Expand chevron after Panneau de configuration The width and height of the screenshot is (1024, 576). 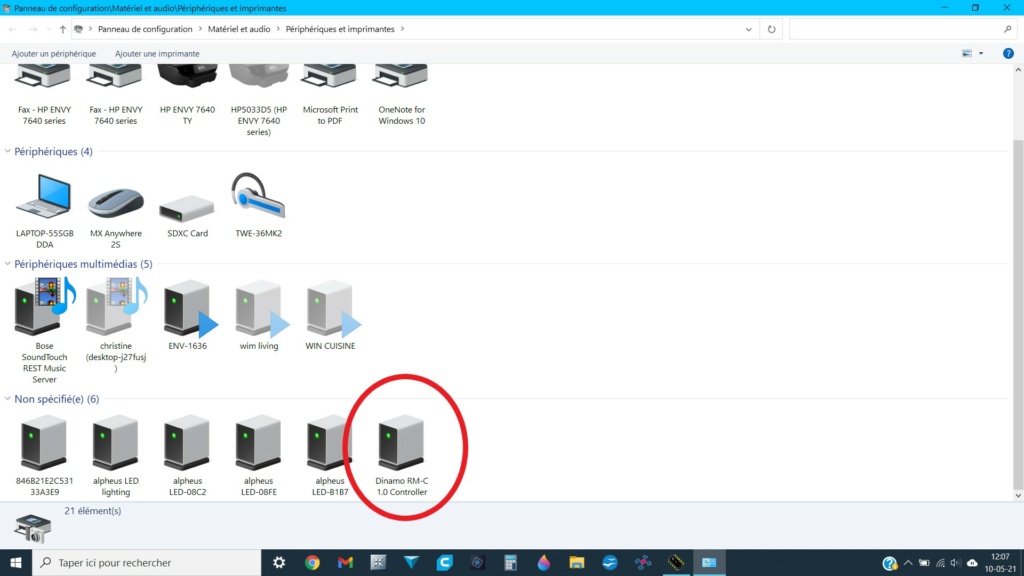200,29
